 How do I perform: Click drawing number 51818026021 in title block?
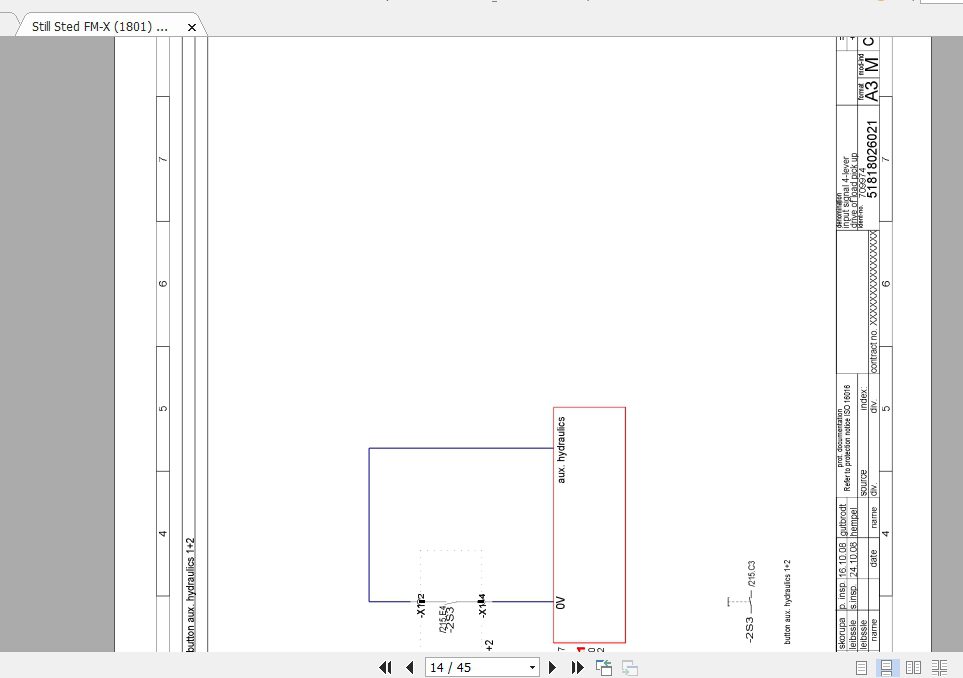point(872,160)
